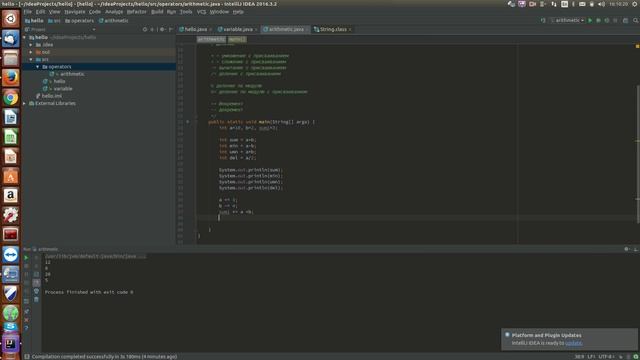Launch Firefox from the Ubuntu dock
The width and height of the screenshot is (640, 360).
pyautogui.click(x=11, y=78)
